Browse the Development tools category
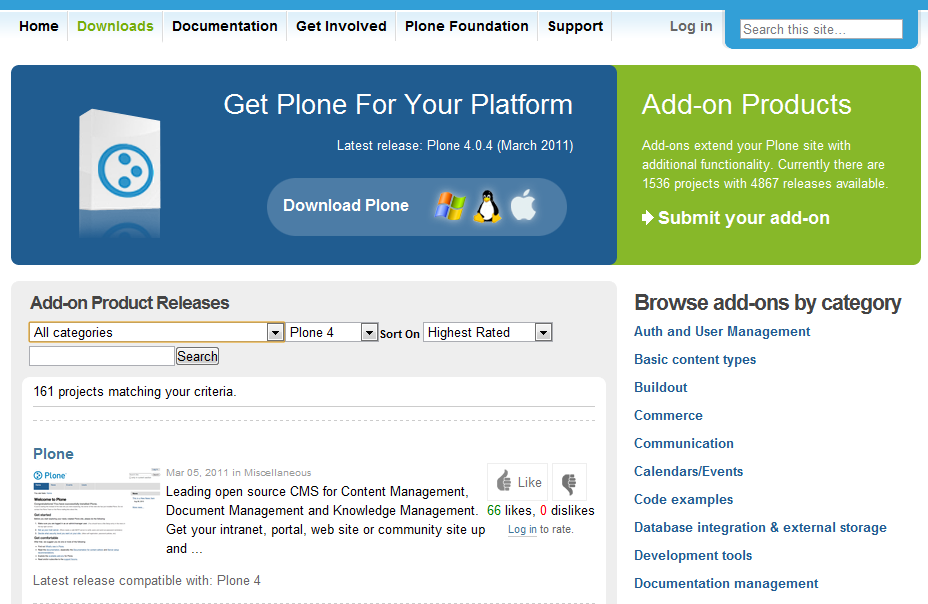 pyautogui.click(x=692, y=555)
